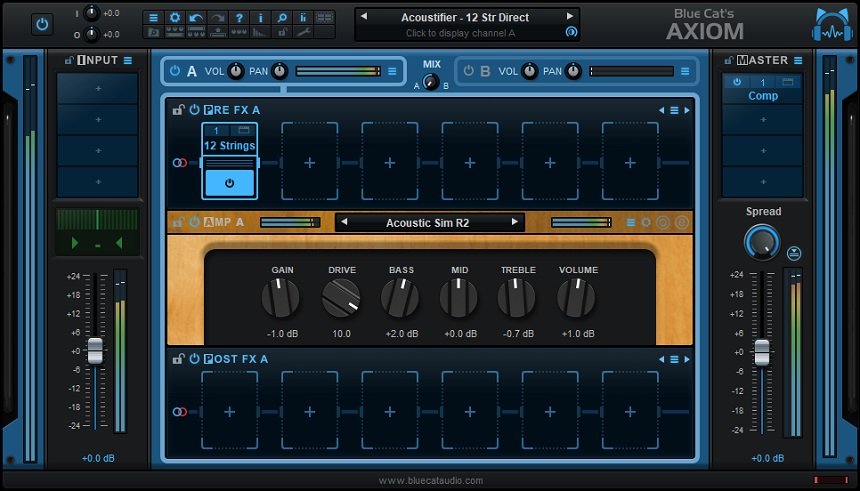Image resolution: width=860 pixels, height=491 pixels.
Task: Open www.bluecataudio.com link in footer
Action: click(x=431, y=481)
